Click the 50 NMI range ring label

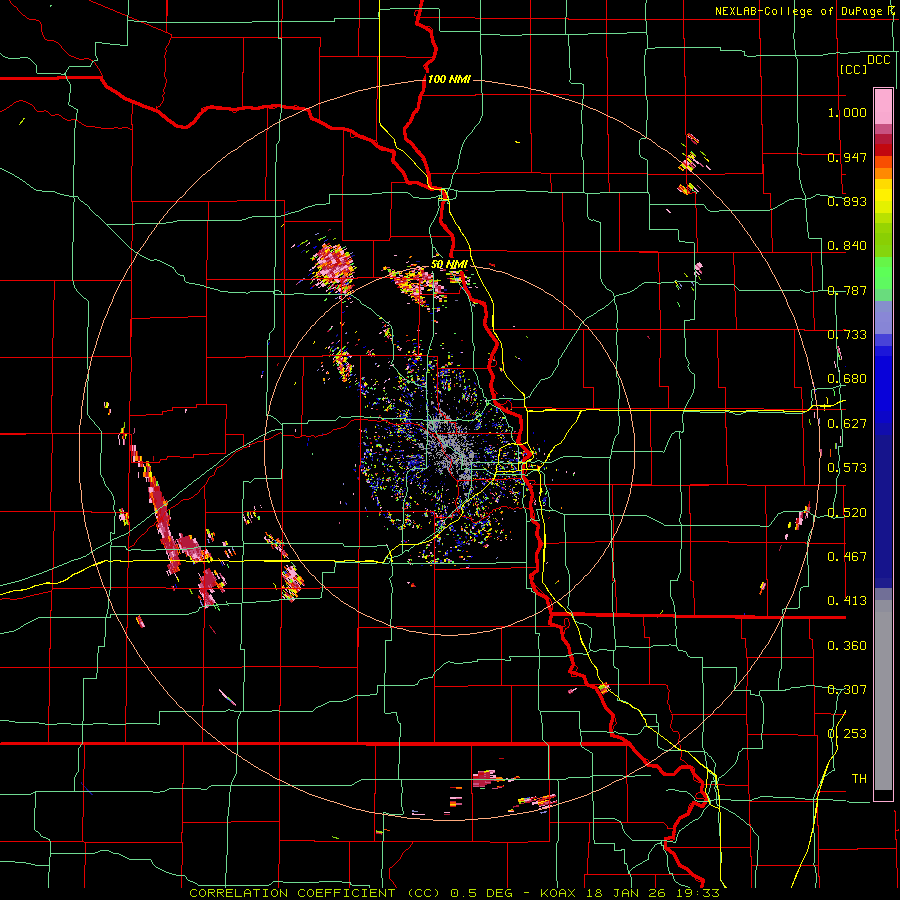[x=449, y=264]
